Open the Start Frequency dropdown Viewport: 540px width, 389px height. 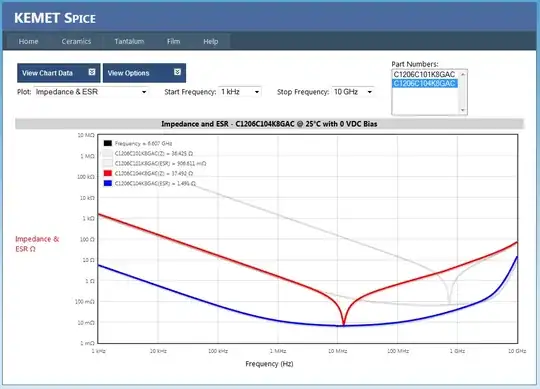(240, 92)
